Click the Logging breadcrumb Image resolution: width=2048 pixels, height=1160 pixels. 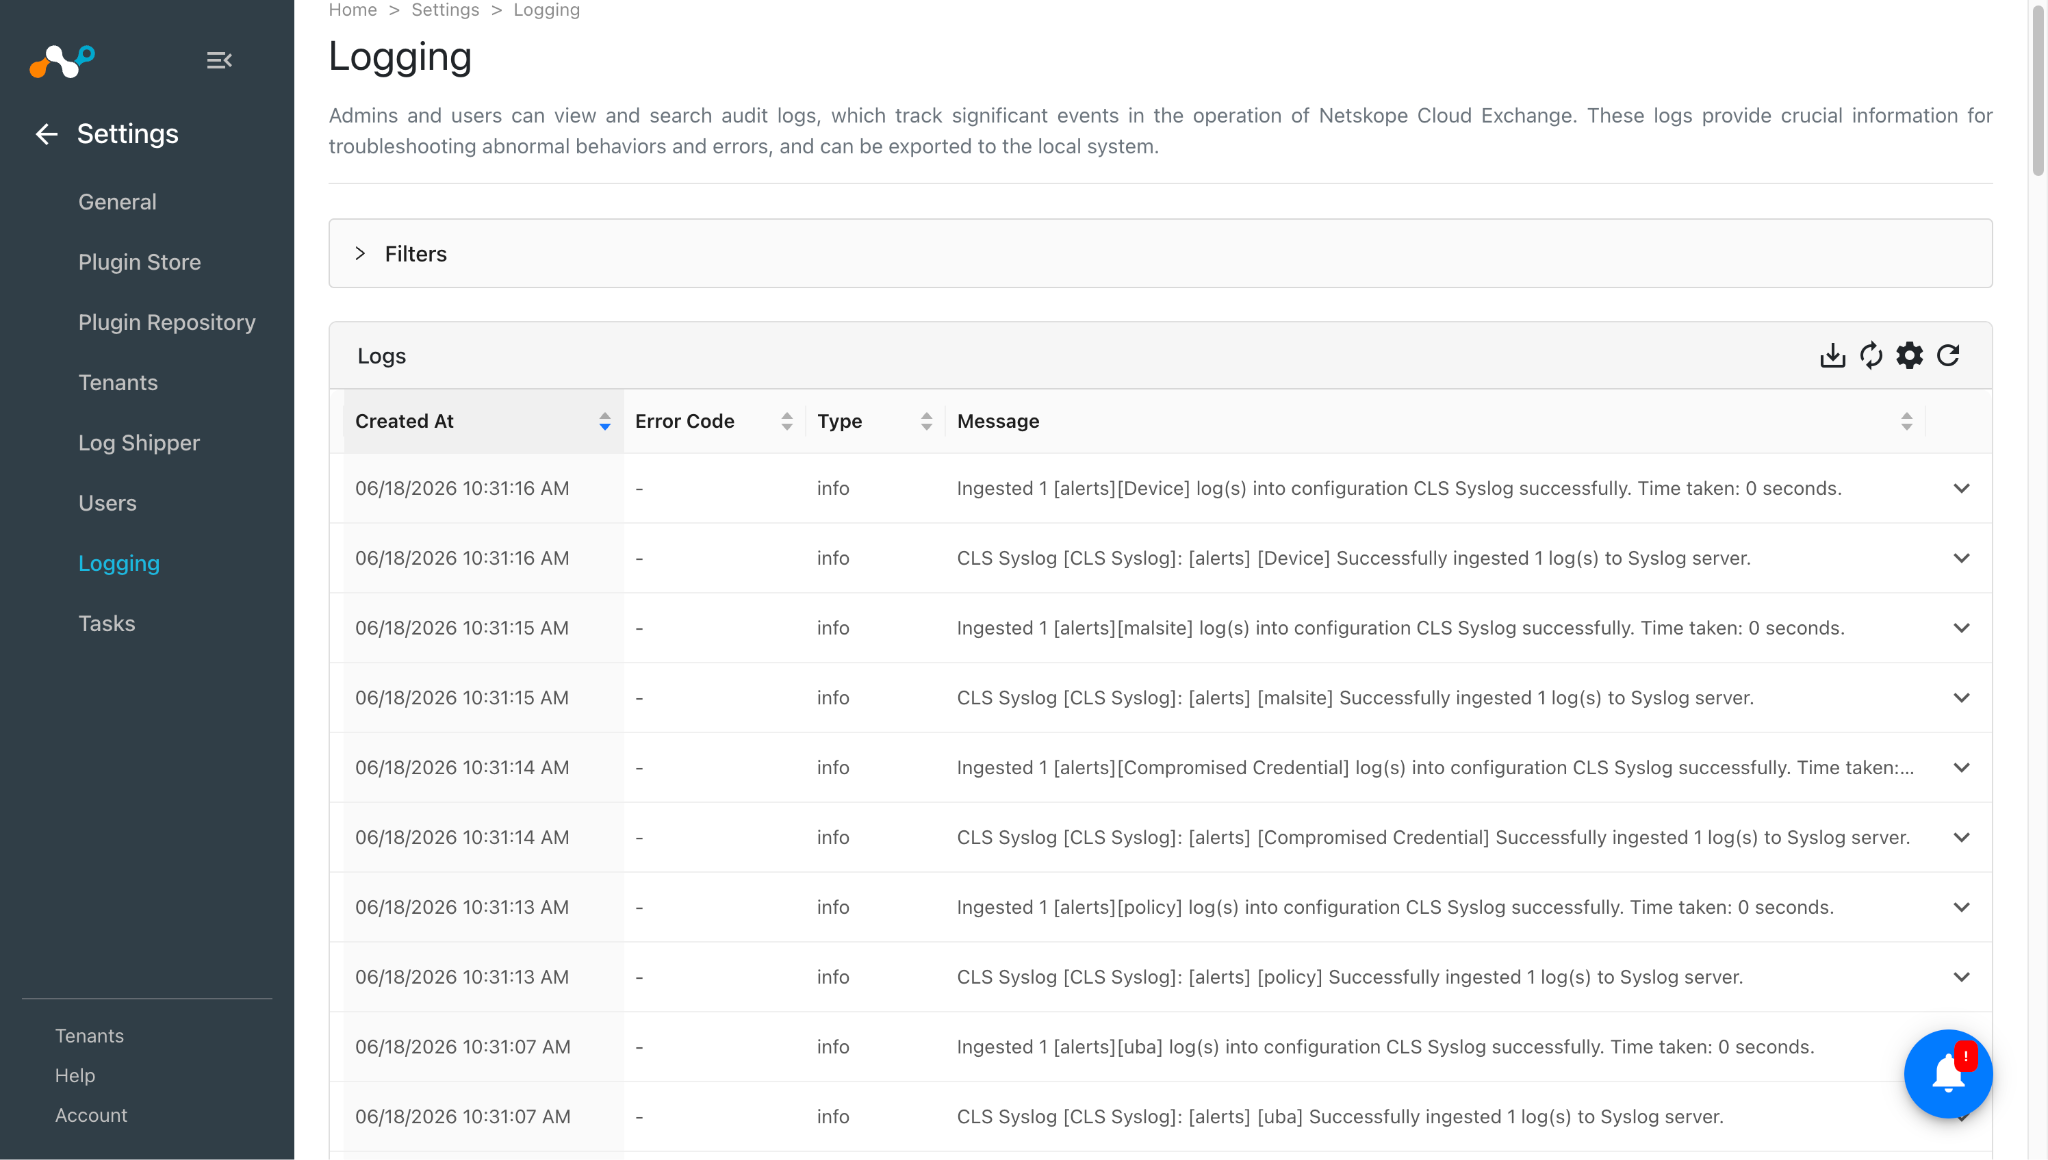pyautogui.click(x=546, y=10)
